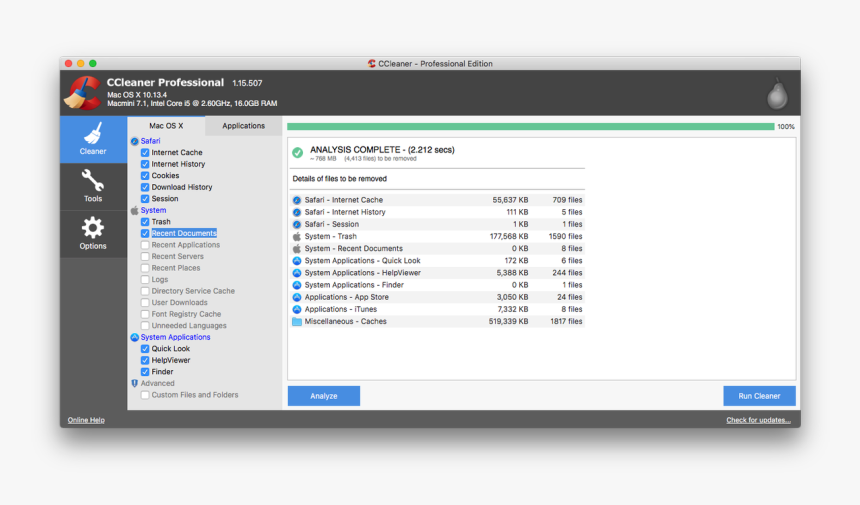Enable Font Registry Cache checkbox
The image size is (860, 505).
click(145, 314)
